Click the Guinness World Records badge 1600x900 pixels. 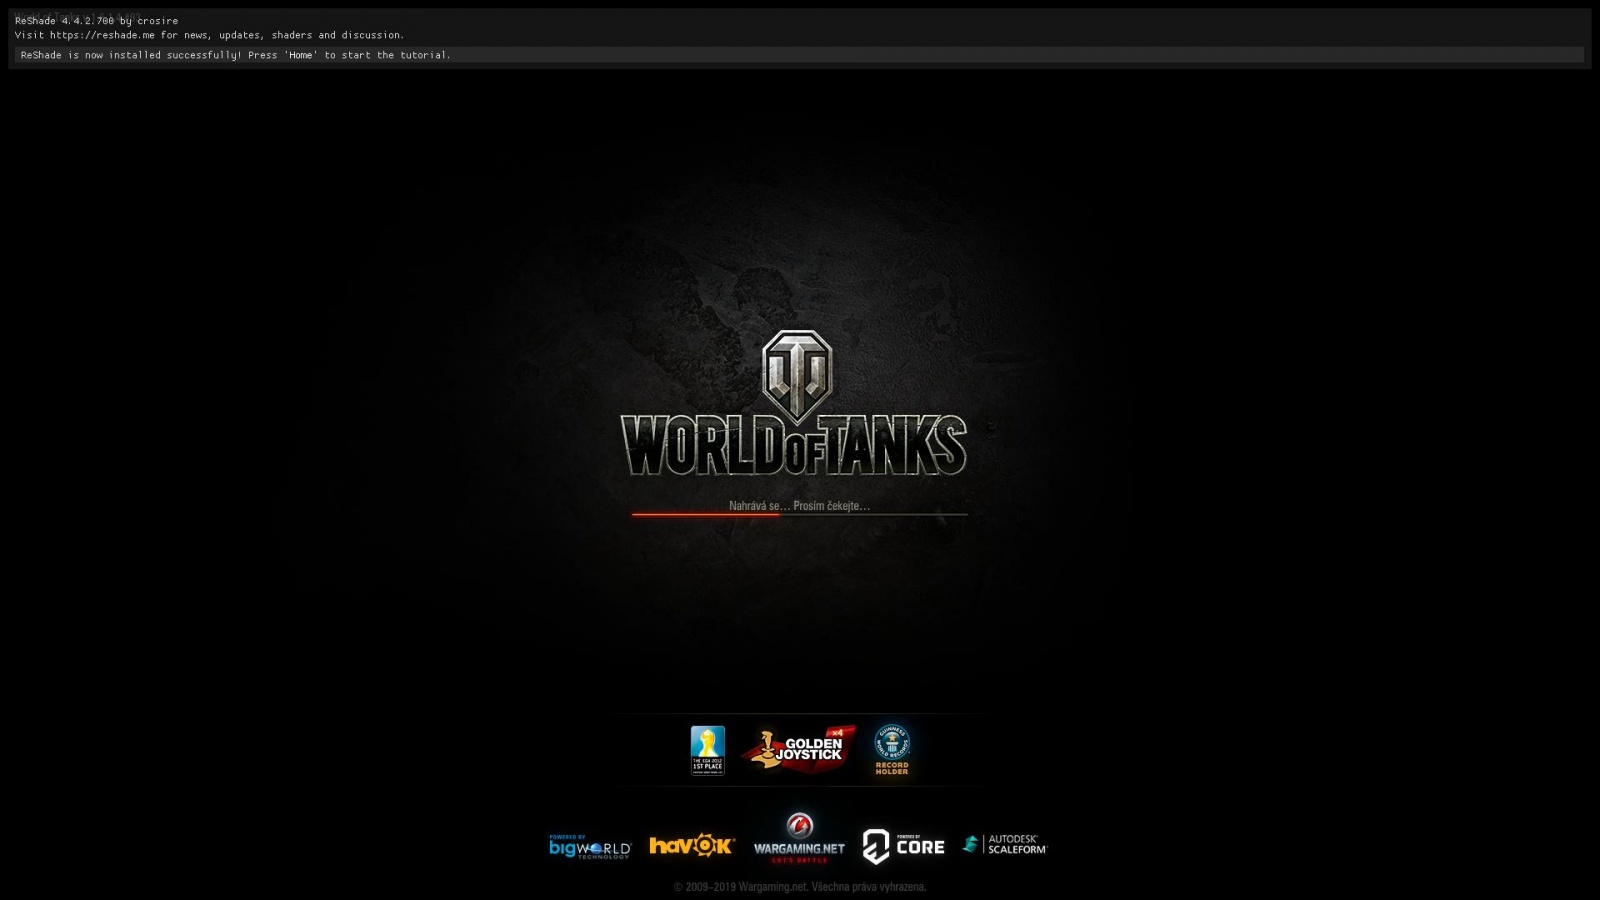891,742
